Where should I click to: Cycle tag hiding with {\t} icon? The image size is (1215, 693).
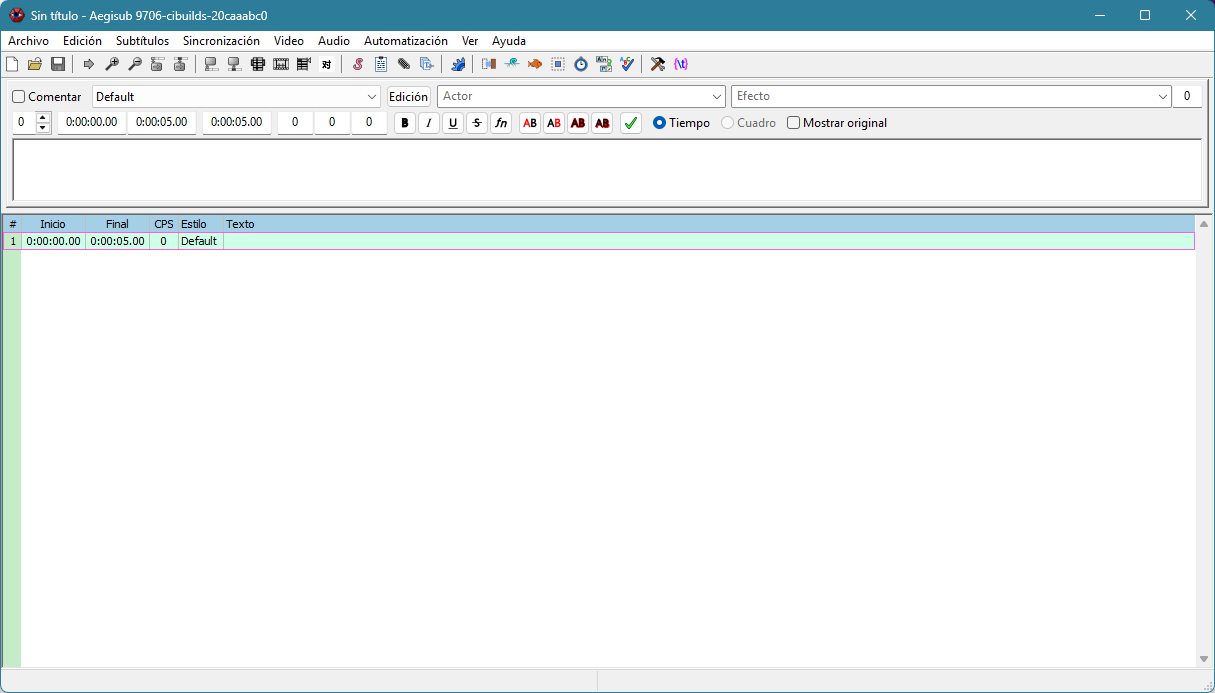pos(681,64)
